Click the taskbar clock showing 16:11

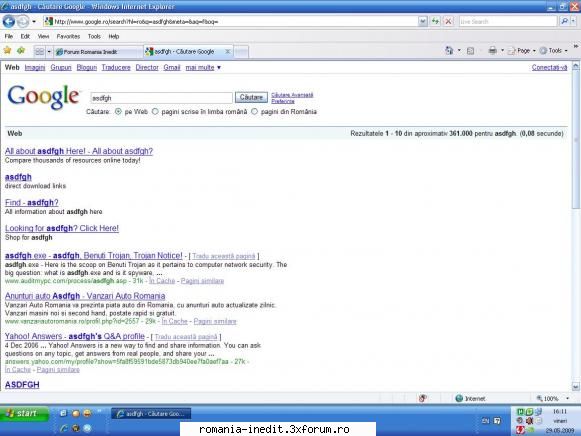(560, 412)
